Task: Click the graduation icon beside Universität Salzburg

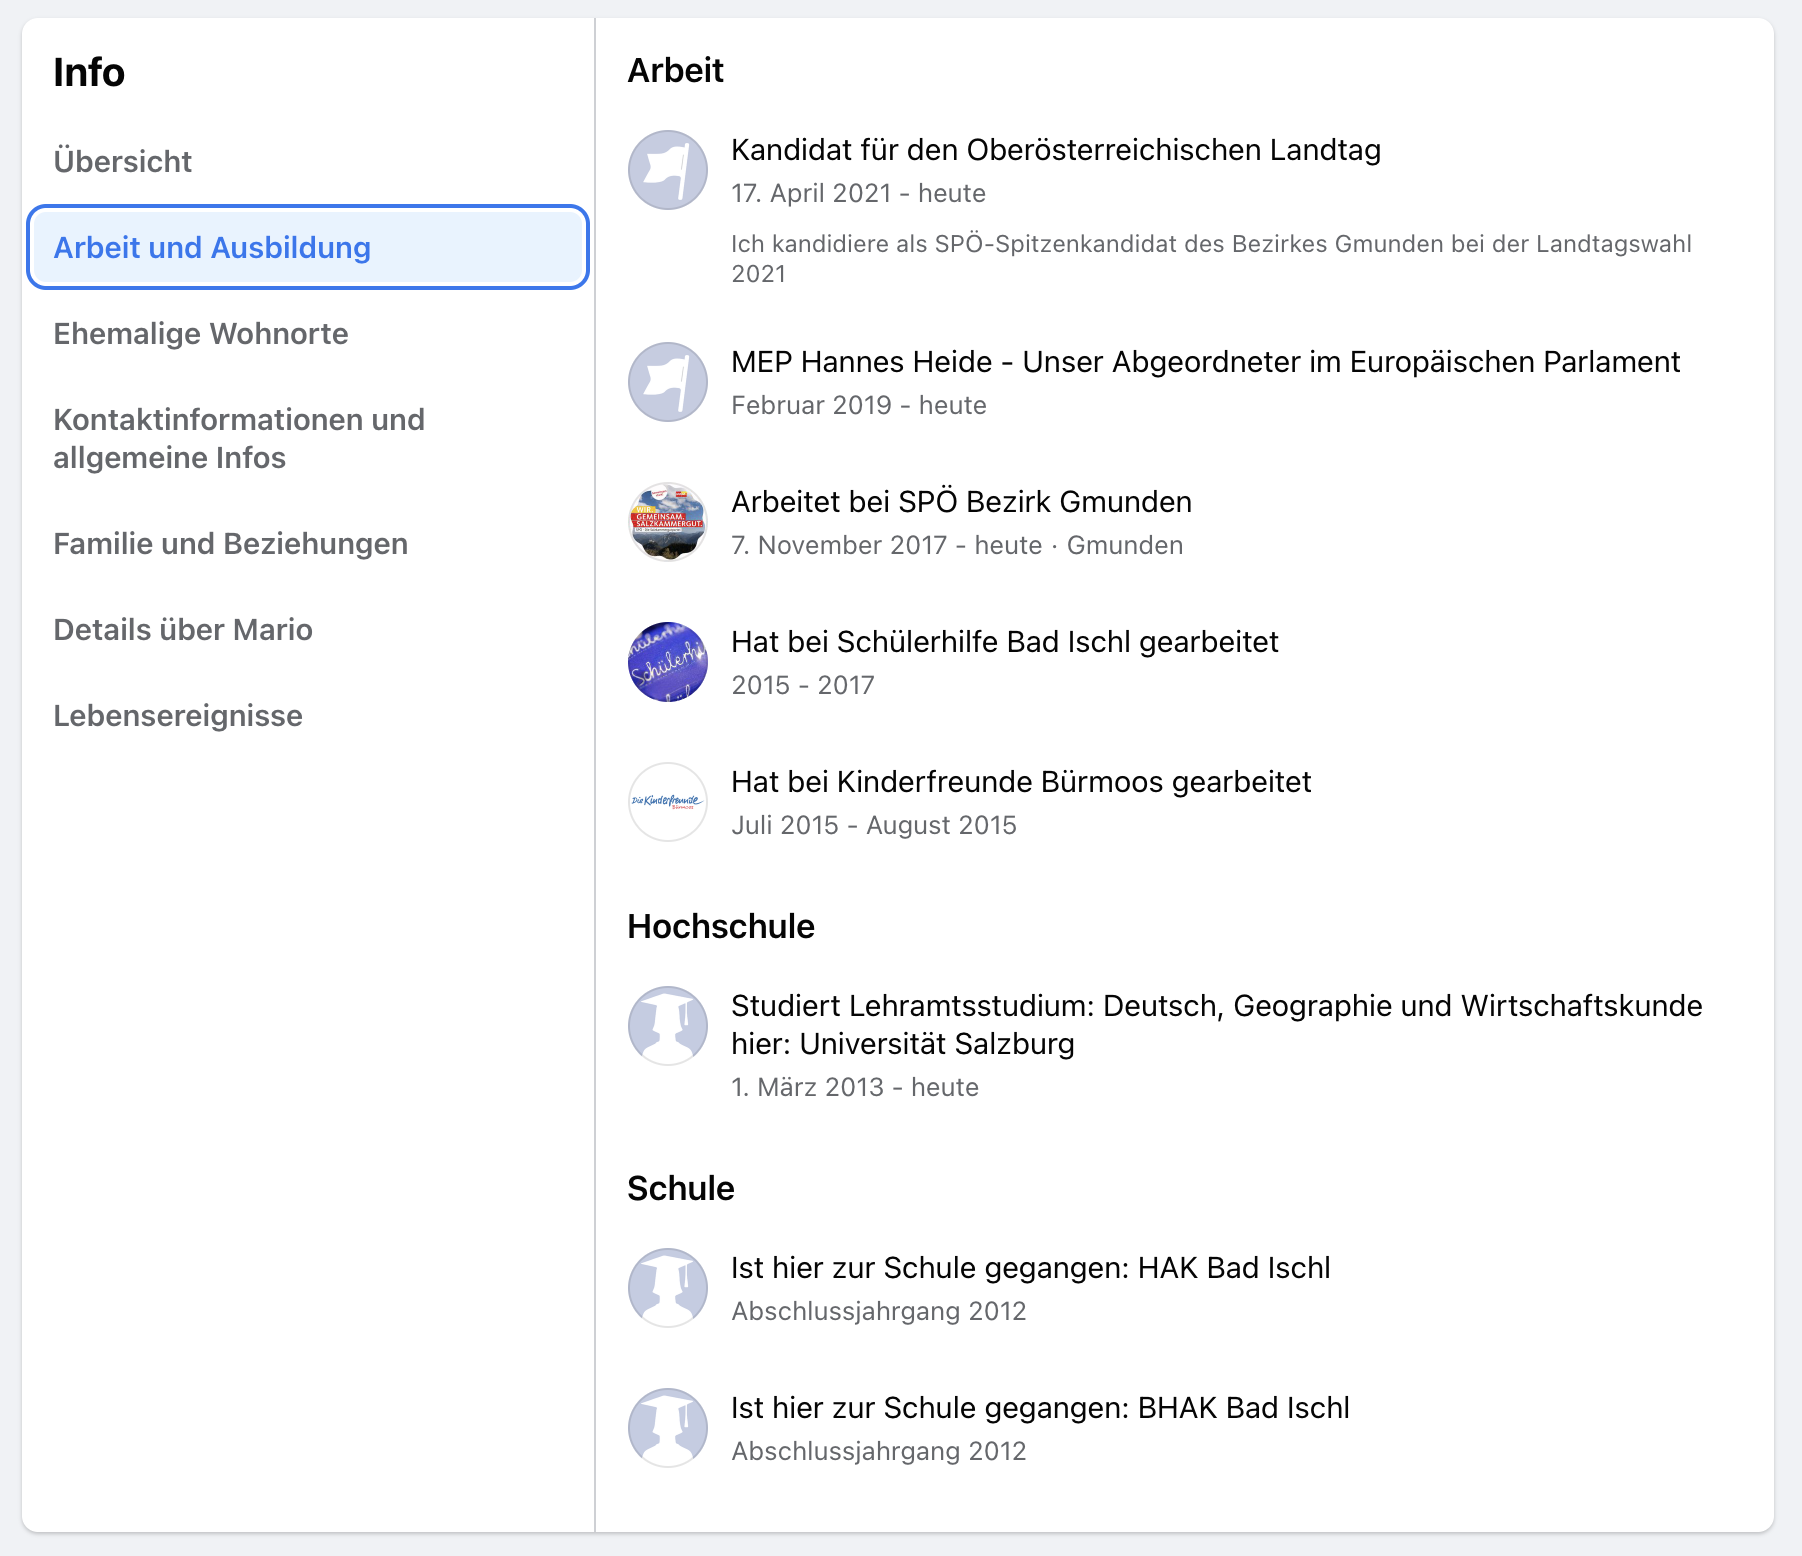Action: pos(668,1026)
